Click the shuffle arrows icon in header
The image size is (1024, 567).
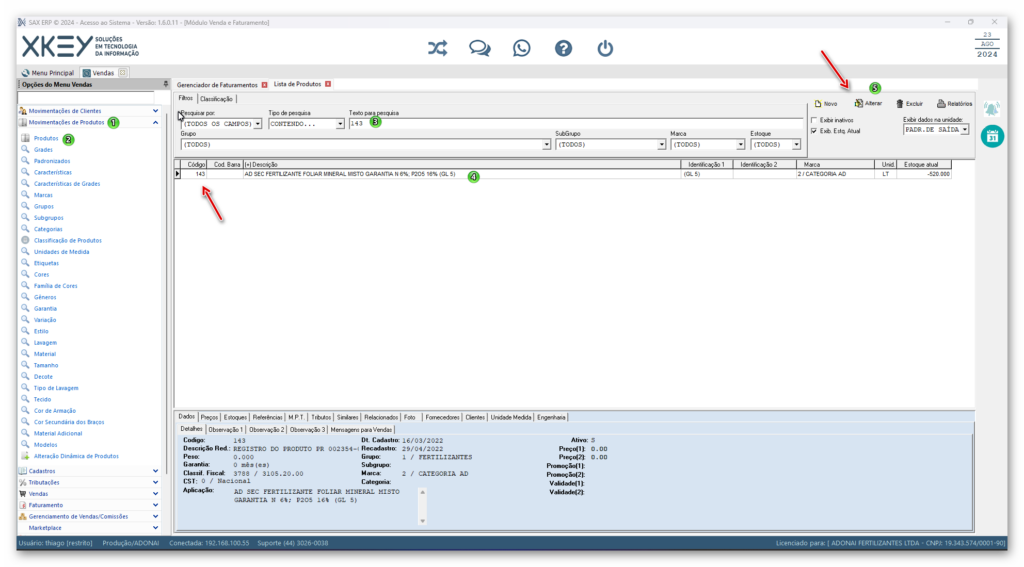(x=438, y=48)
